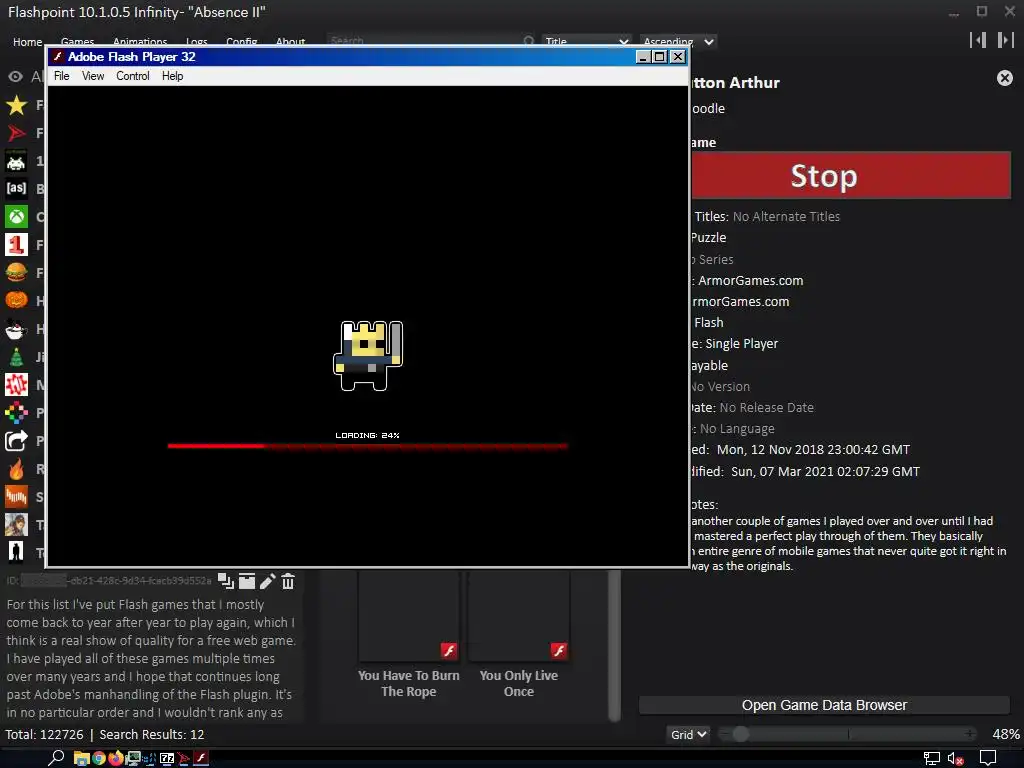Open Windows taskbar search magnifier

(56, 758)
